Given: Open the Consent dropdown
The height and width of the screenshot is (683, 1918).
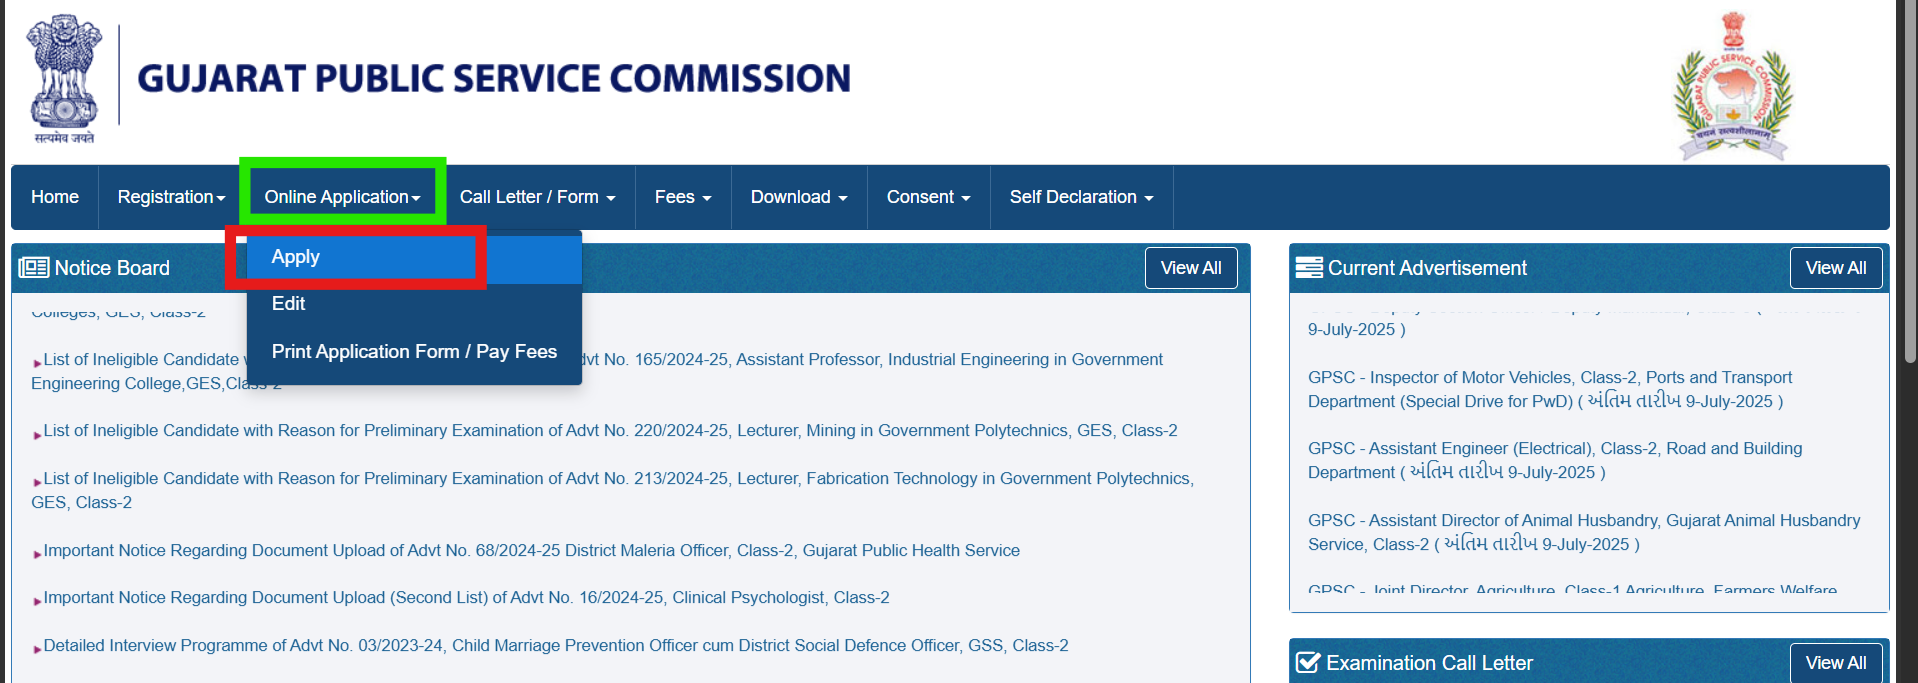Looking at the screenshot, I should [x=928, y=197].
